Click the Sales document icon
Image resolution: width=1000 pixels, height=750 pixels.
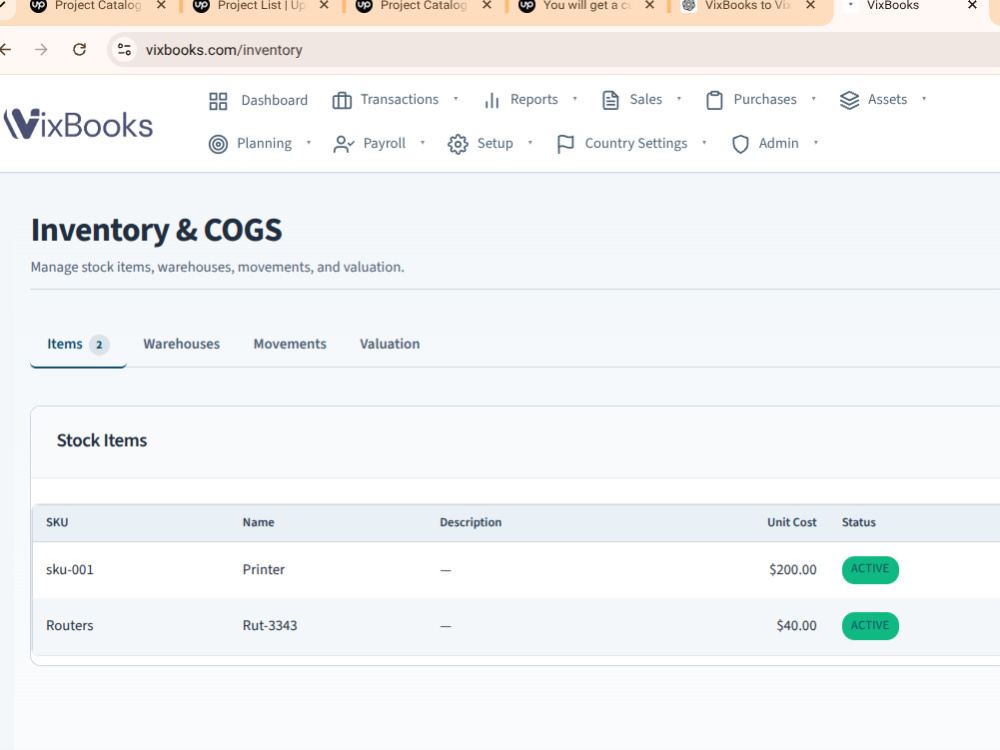tap(610, 100)
